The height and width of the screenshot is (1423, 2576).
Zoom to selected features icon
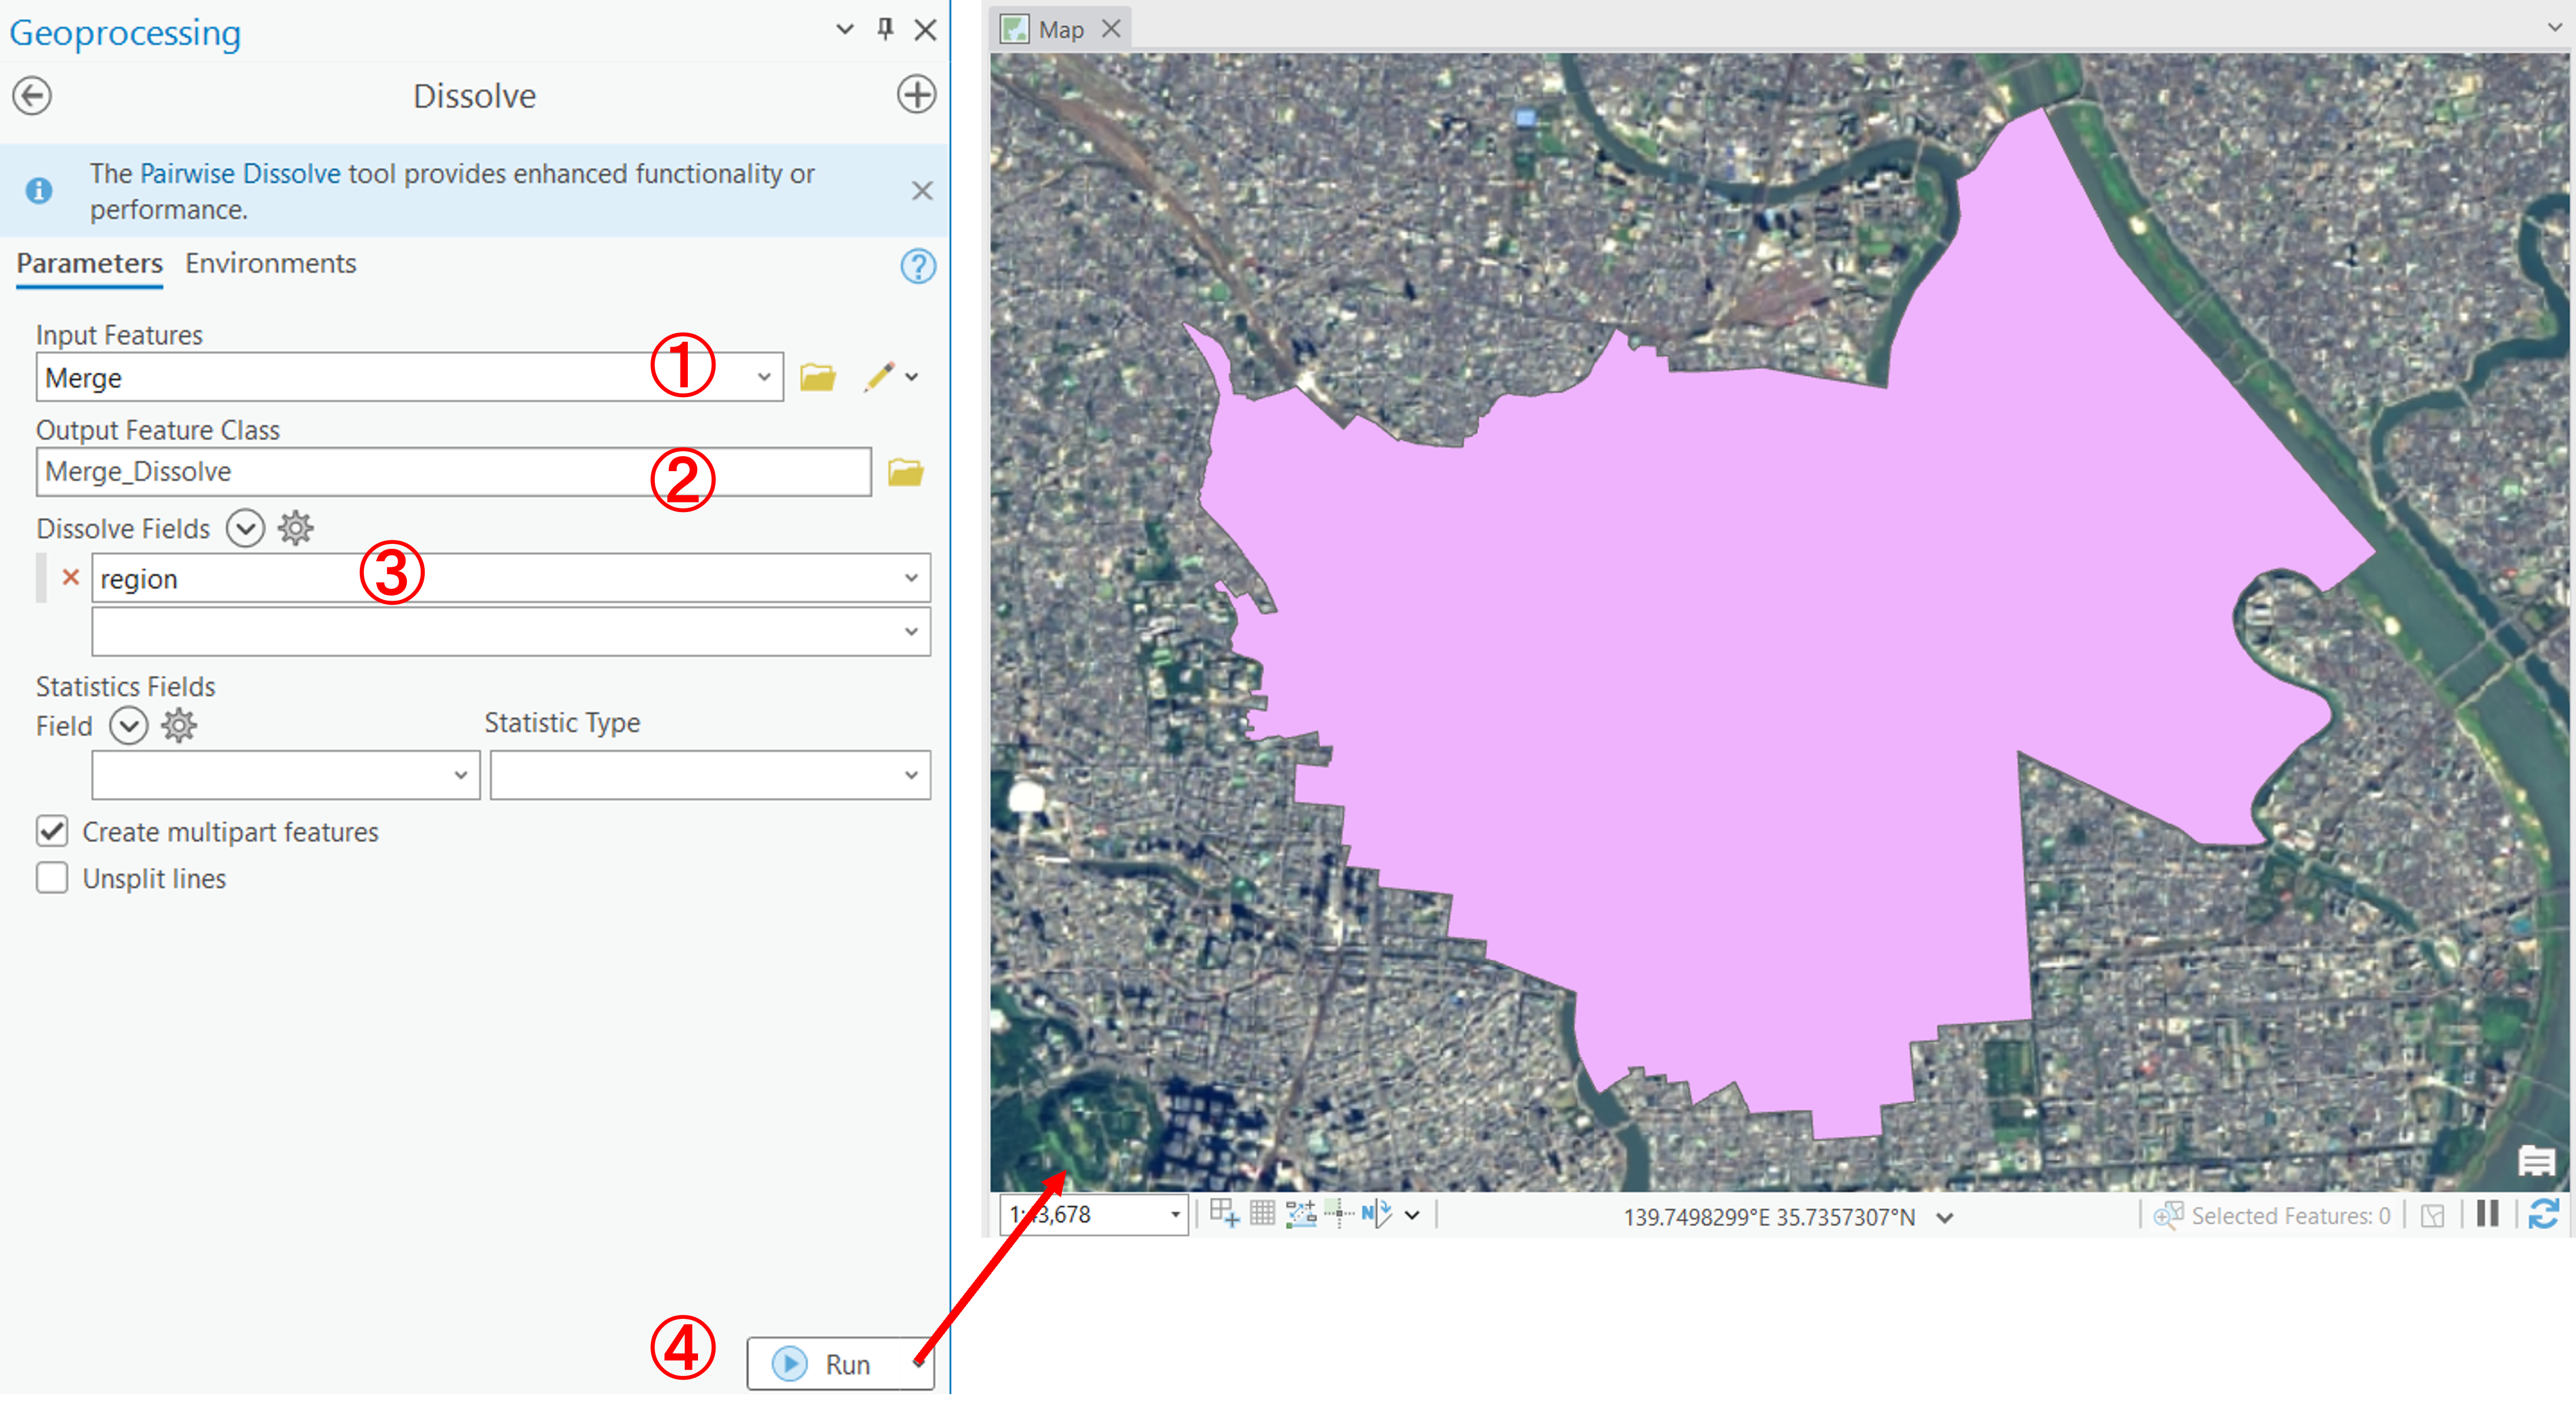2167,1216
